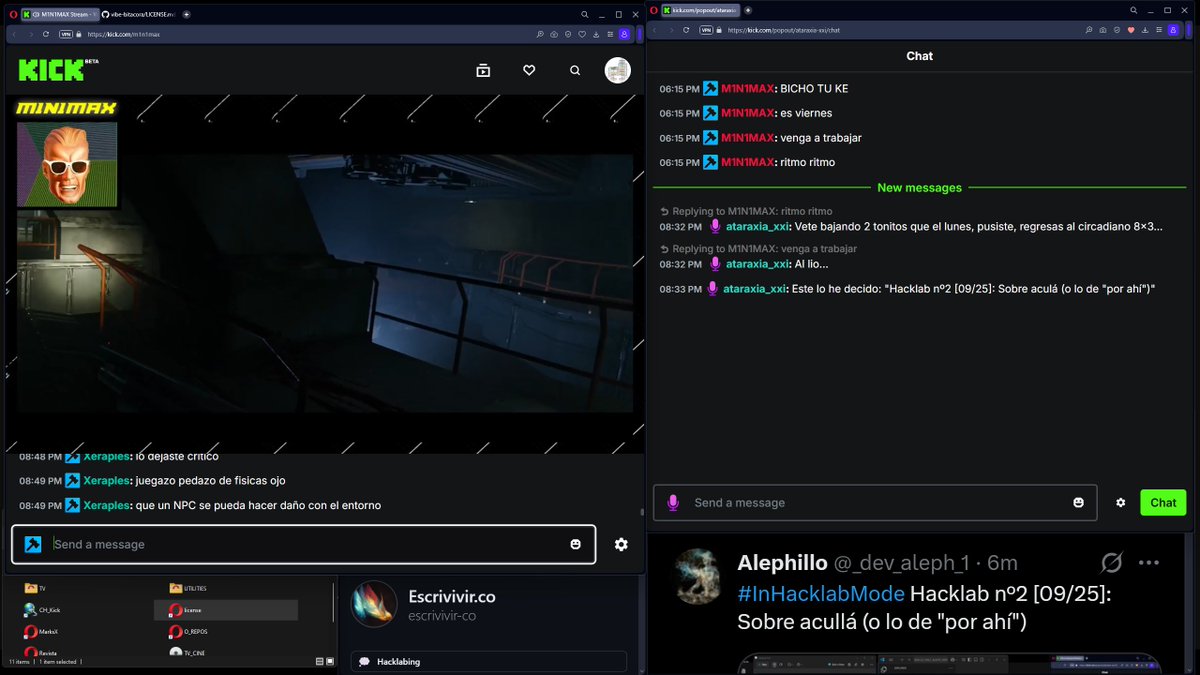
Task: Toggle VPN badge in left window address bar
Action: pyautogui.click(x=66, y=34)
